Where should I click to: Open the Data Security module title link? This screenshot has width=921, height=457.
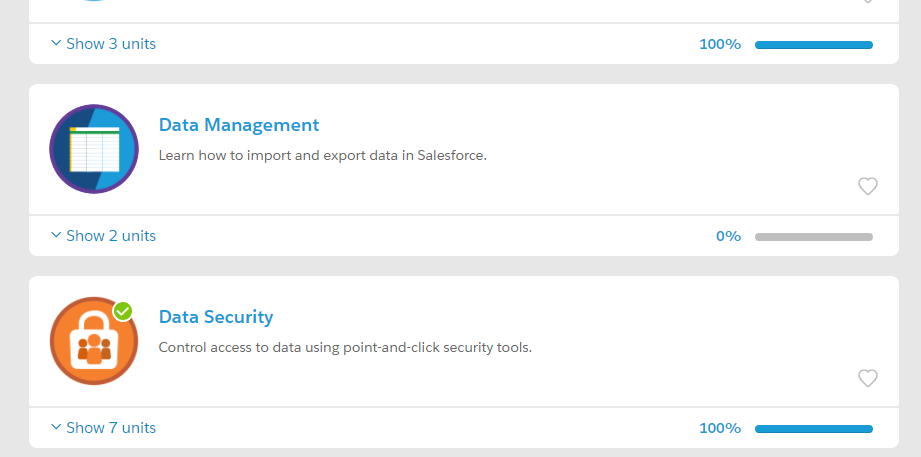point(216,317)
